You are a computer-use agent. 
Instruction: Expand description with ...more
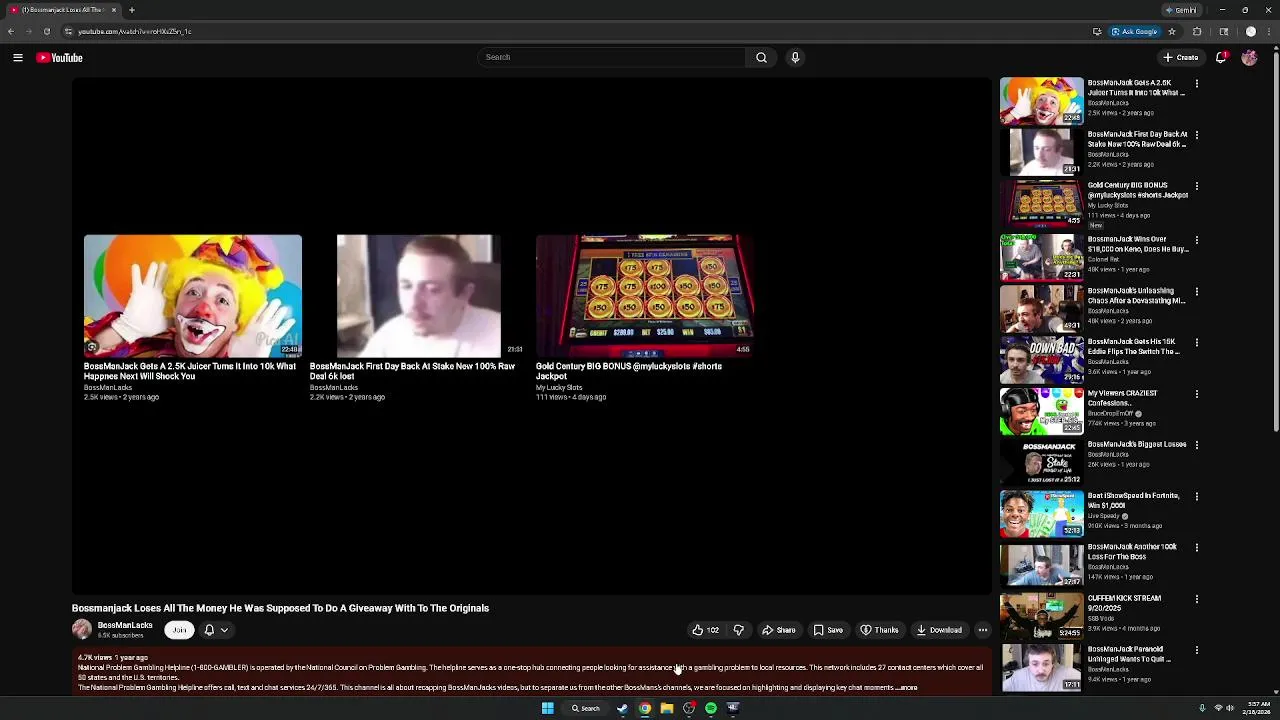pos(906,688)
